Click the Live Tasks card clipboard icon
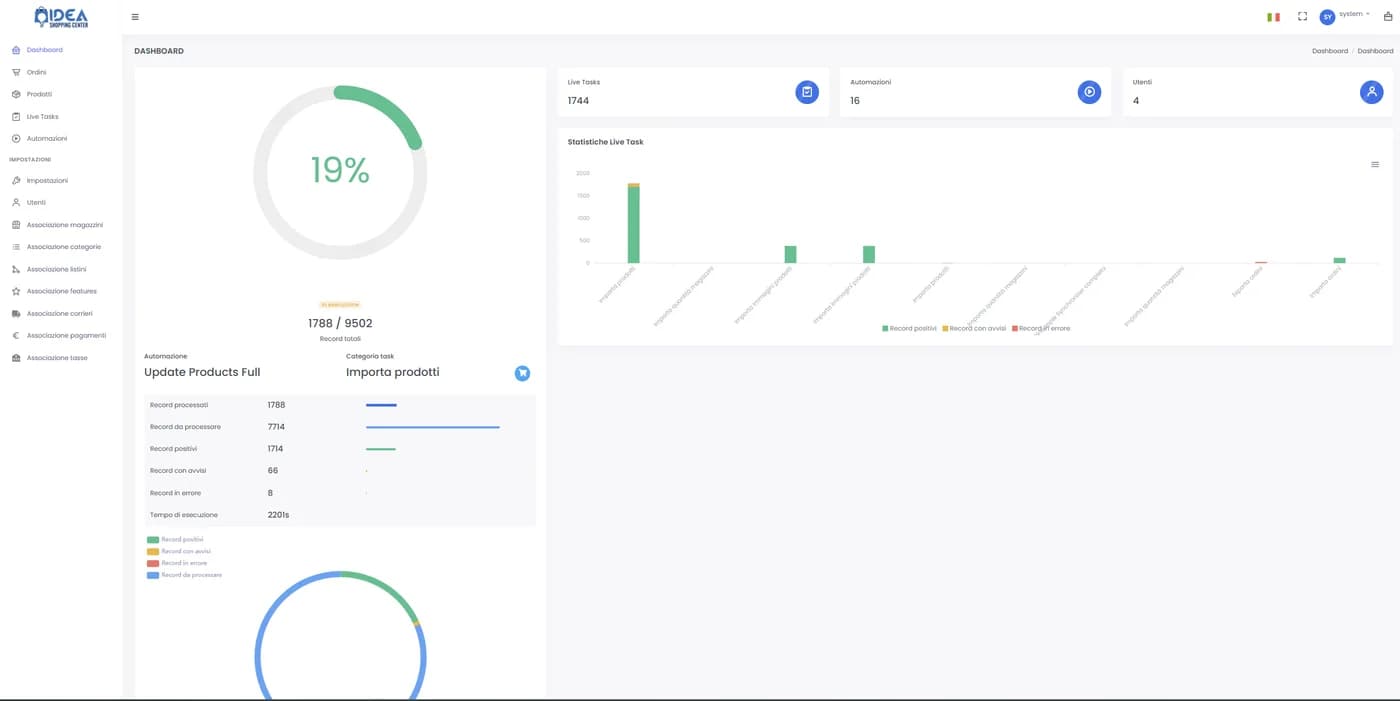 (x=807, y=92)
